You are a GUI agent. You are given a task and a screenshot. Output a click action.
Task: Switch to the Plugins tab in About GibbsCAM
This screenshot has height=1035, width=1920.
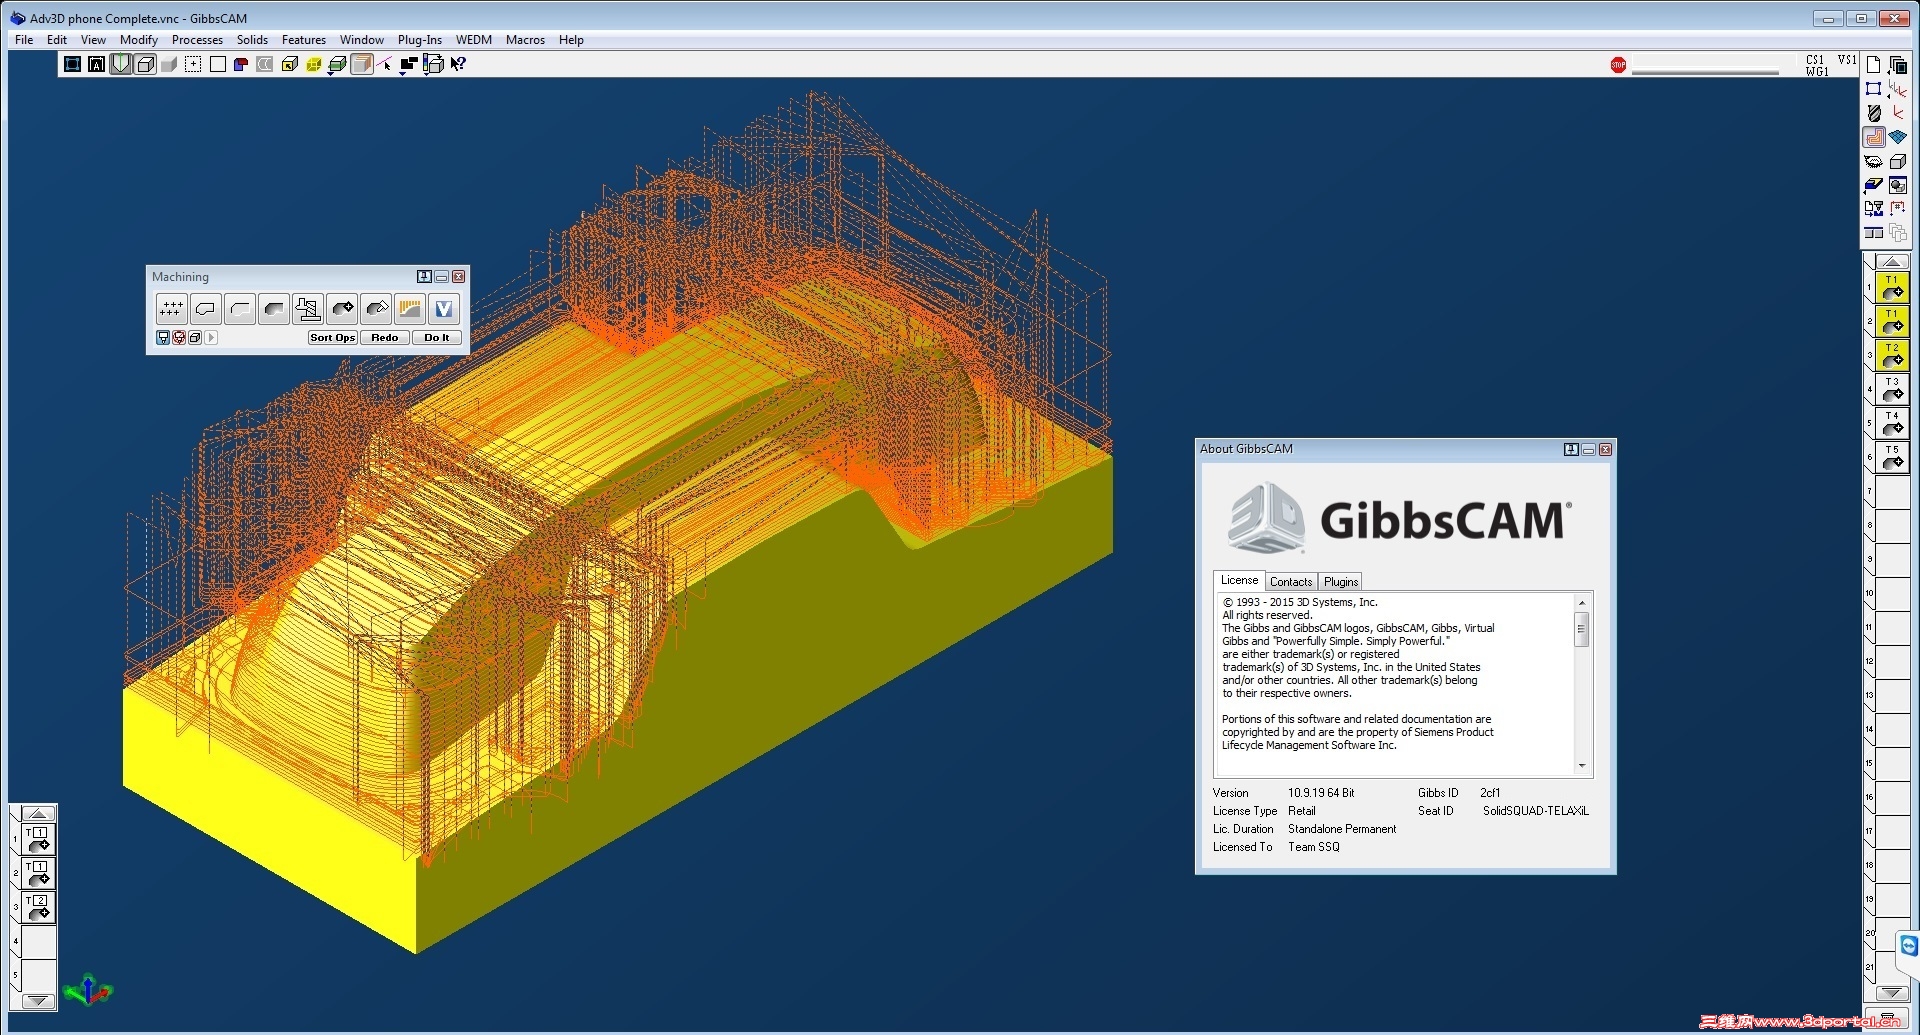(1341, 582)
